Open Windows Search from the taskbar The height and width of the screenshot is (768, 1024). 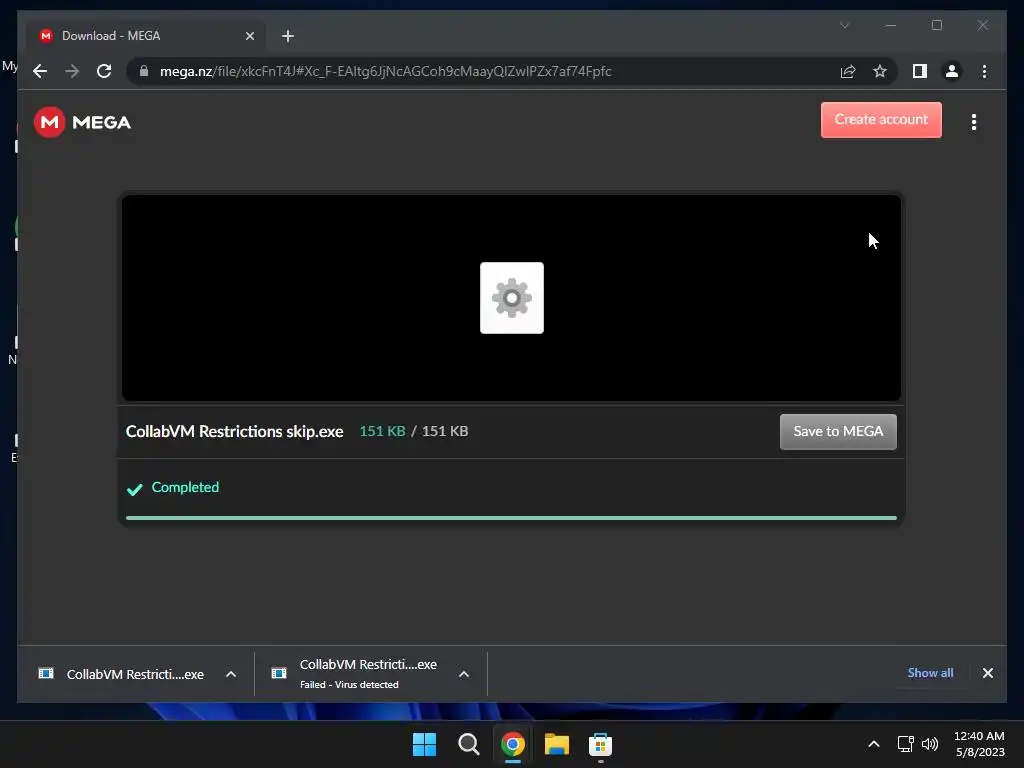[x=468, y=744]
